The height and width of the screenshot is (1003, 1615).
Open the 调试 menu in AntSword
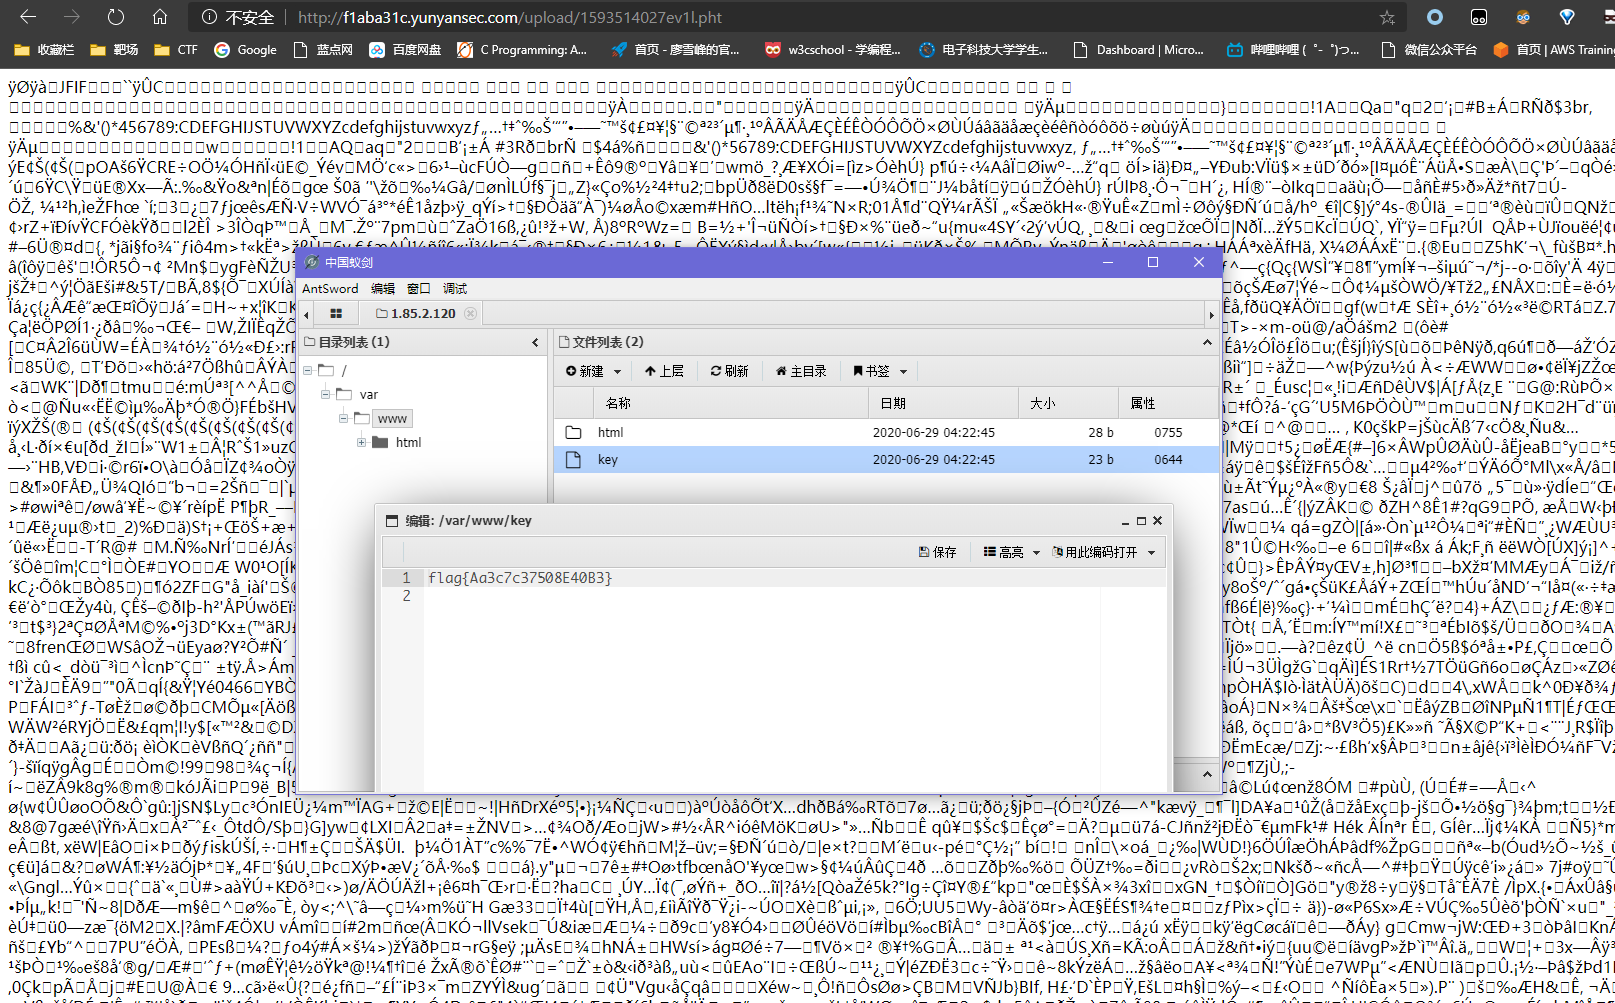pos(455,288)
